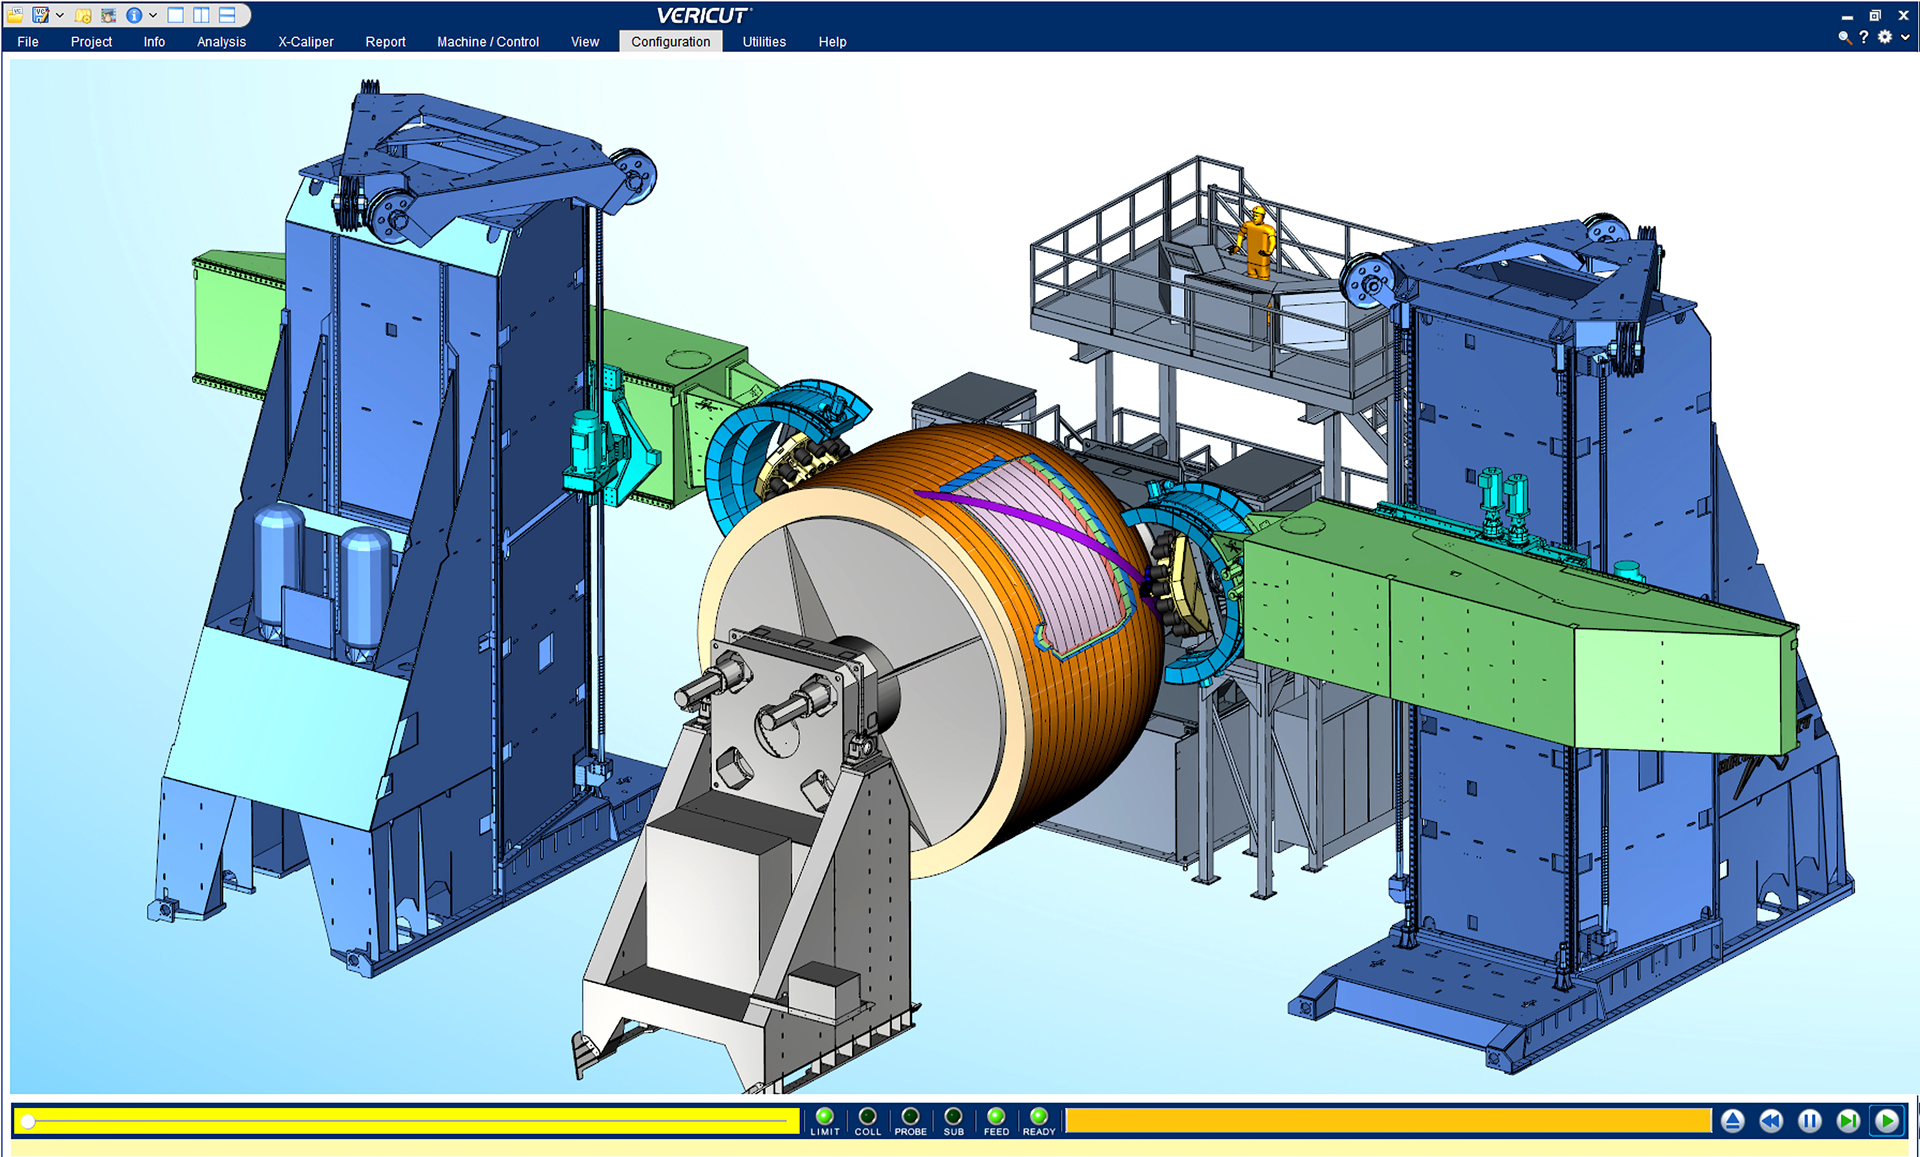
Task: Open the Machine / Control menu
Action: click(x=487, y=42)
